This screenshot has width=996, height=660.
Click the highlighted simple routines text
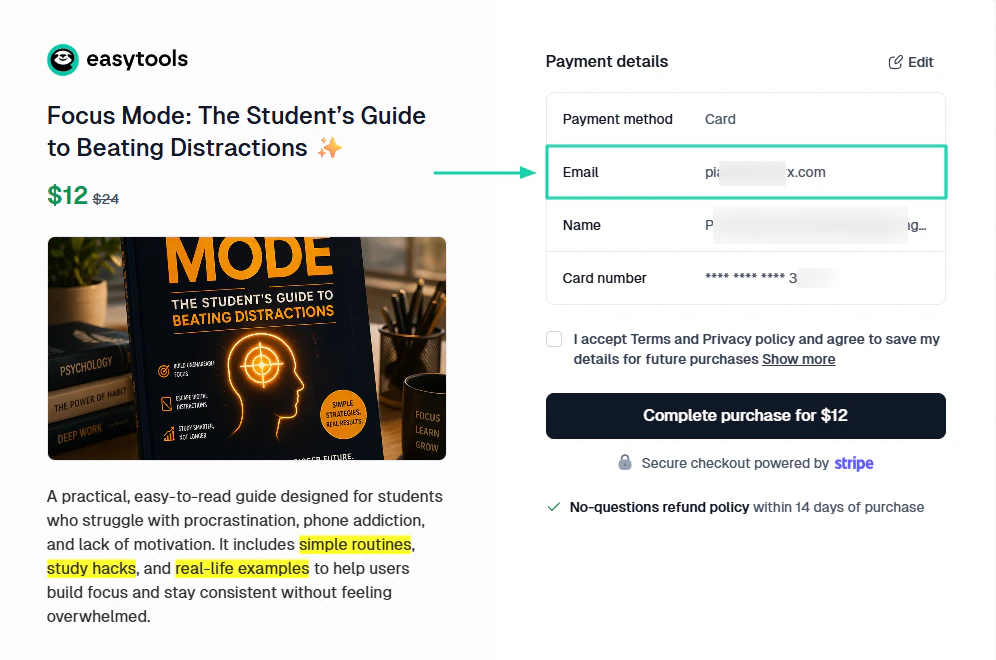coord(355,544)
